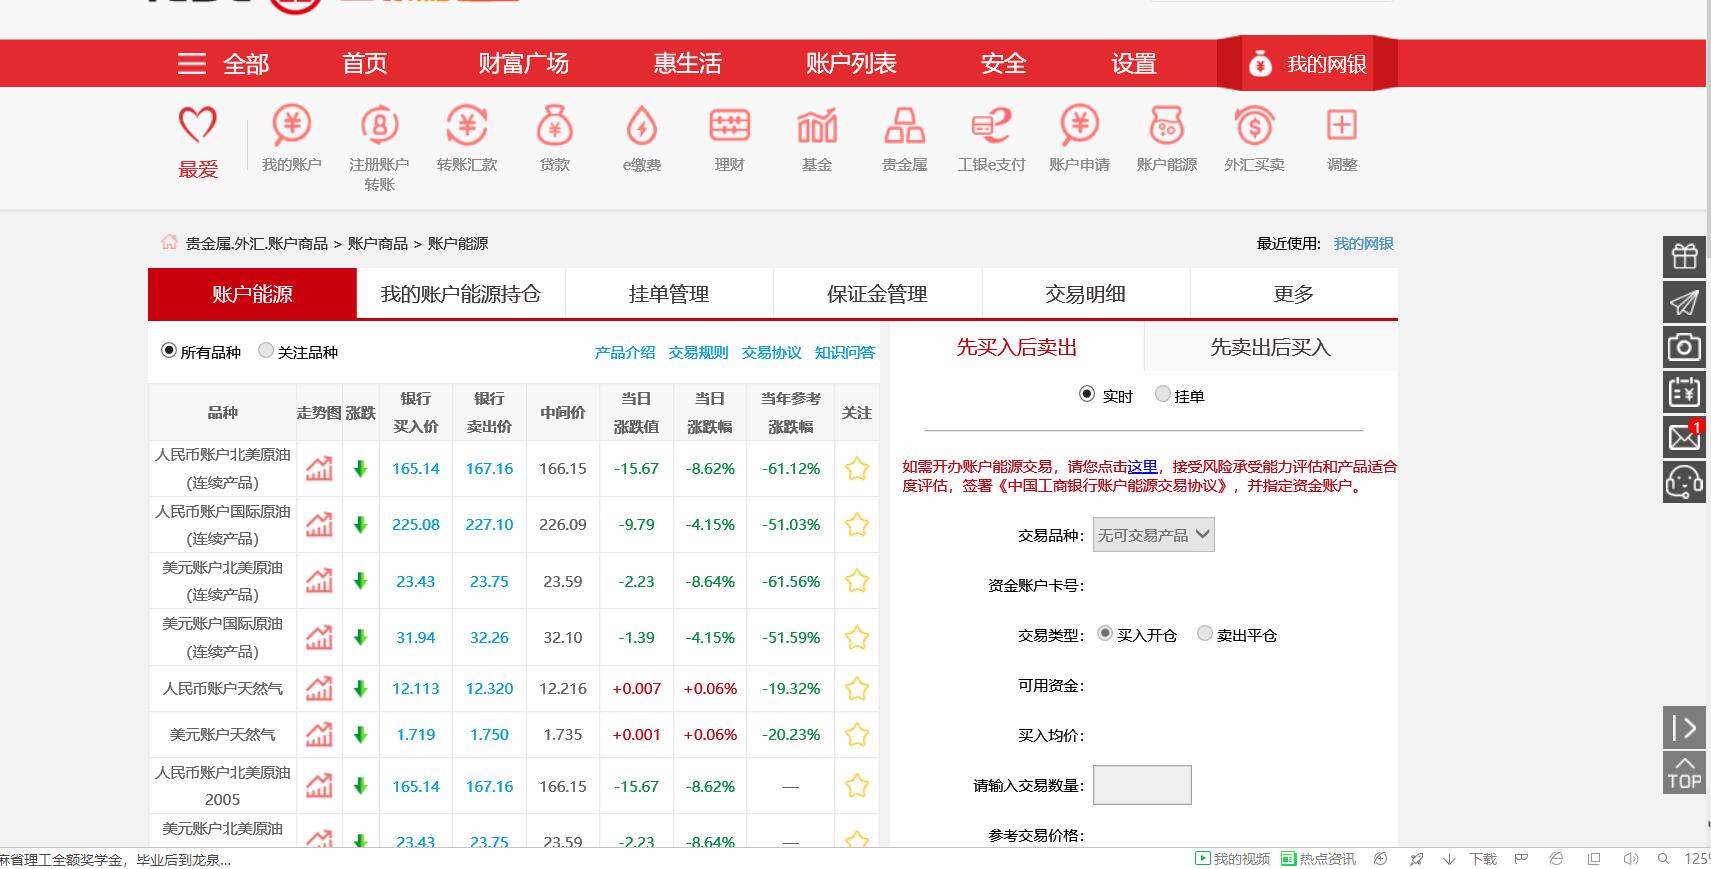1711x869 pixels.
Task: Open 产品介绍 link
Action: 625,352
